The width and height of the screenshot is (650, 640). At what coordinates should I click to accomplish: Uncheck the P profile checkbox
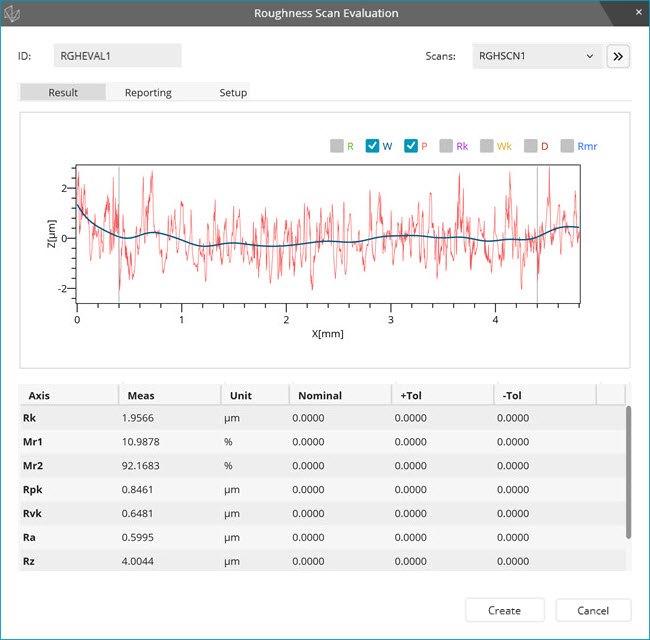click(411, 146)
